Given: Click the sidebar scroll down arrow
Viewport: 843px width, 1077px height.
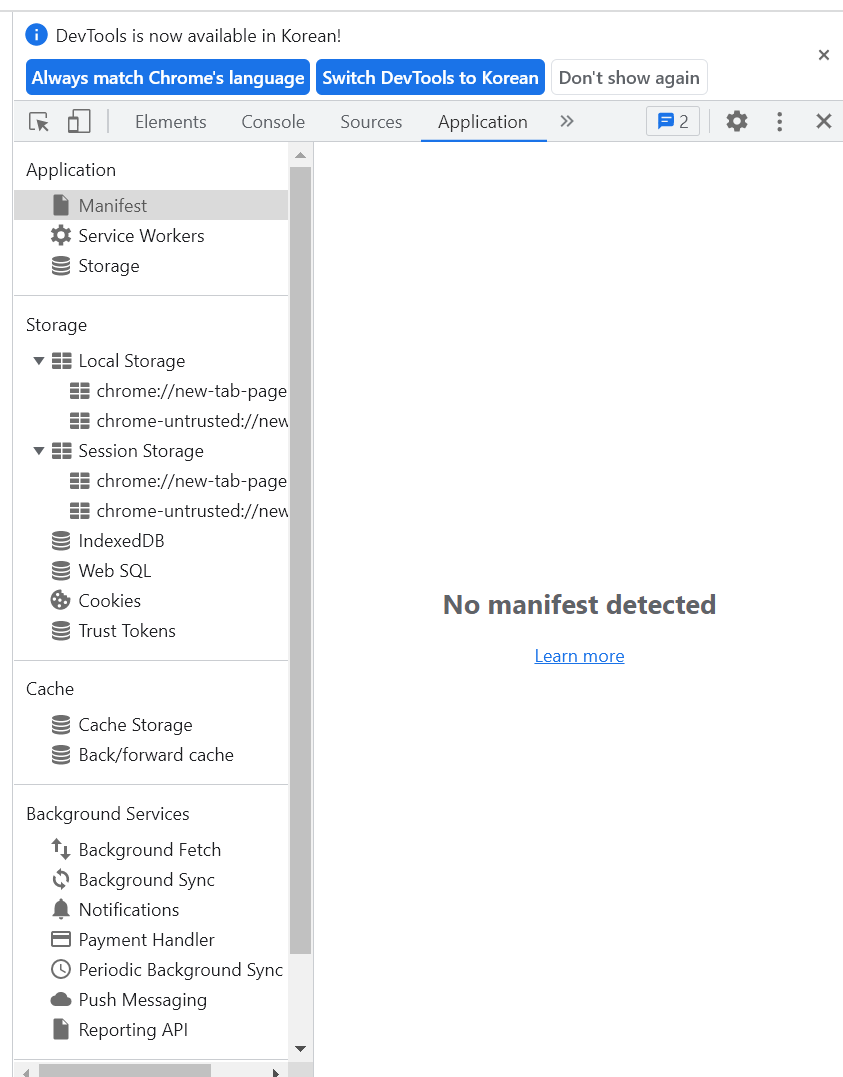Looking at the screenshot, I should (300, 1048).
